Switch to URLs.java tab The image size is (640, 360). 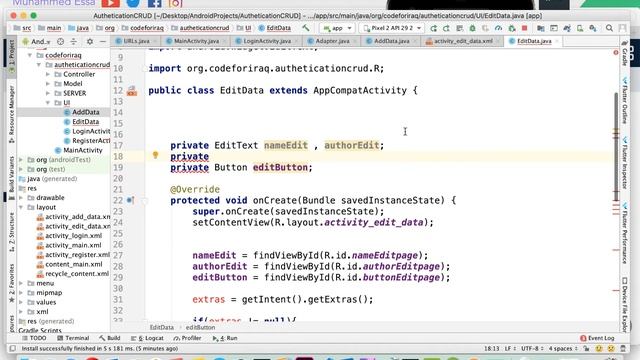136,41
